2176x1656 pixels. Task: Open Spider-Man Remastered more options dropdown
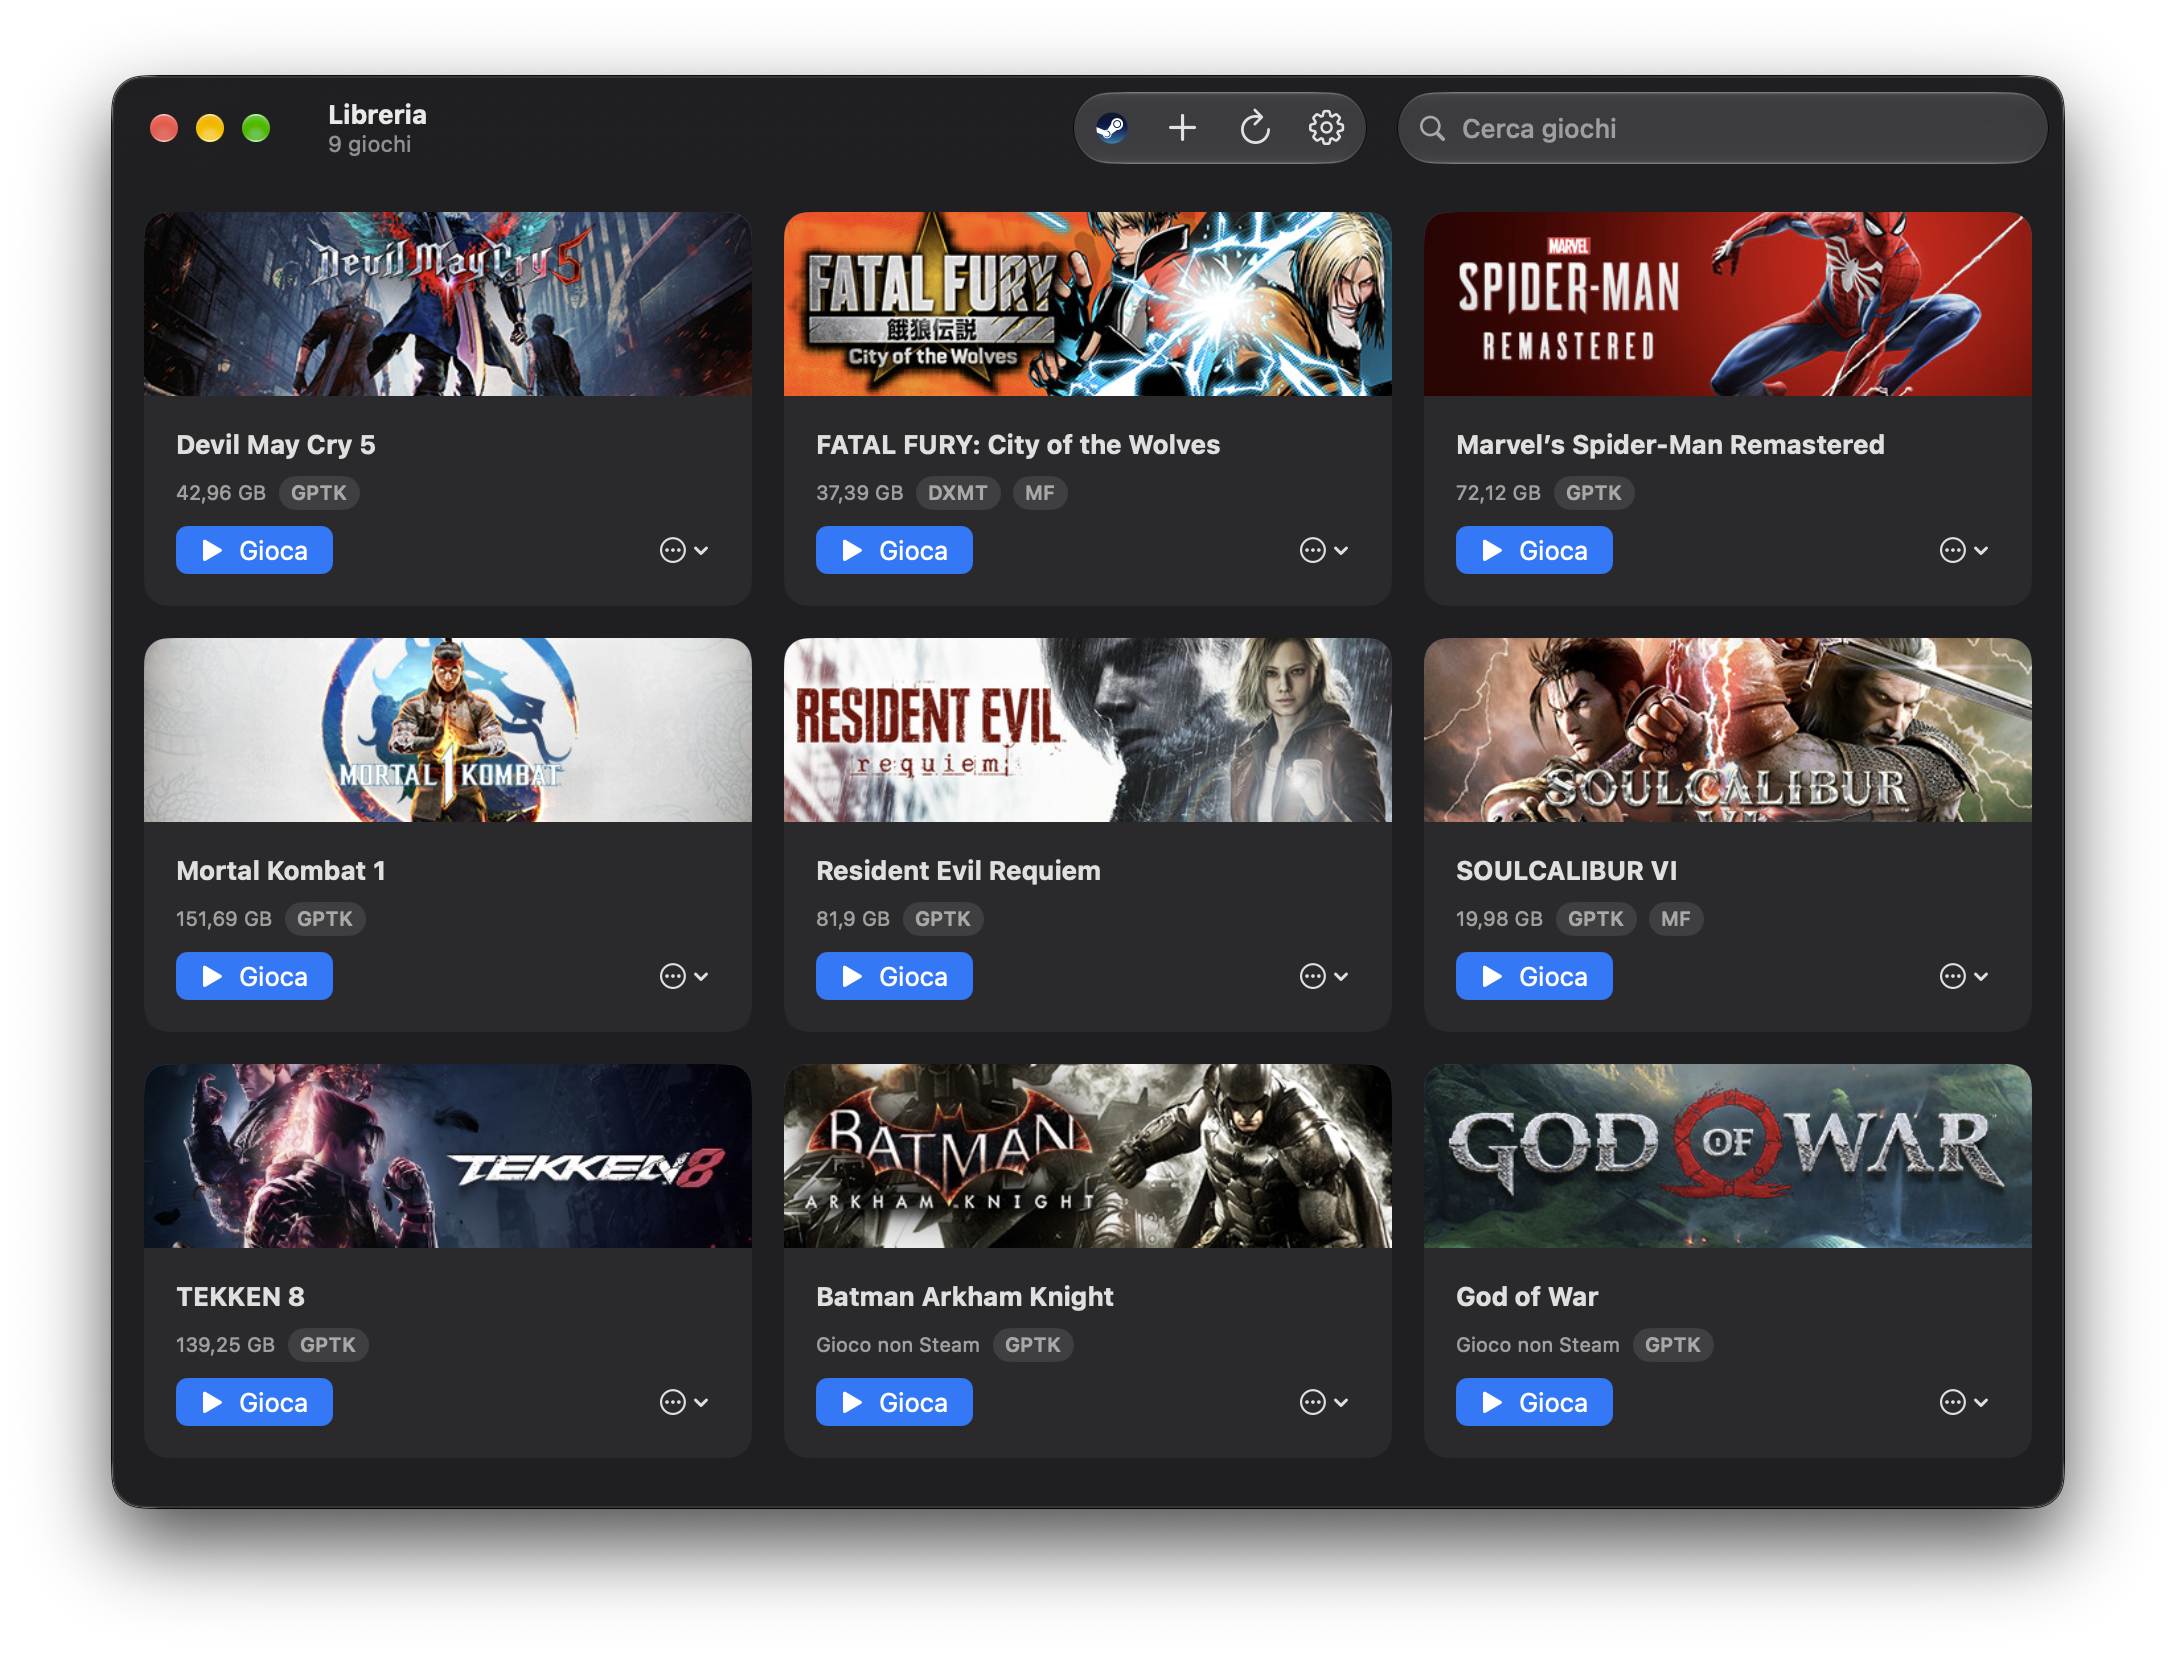[1964, 550]
